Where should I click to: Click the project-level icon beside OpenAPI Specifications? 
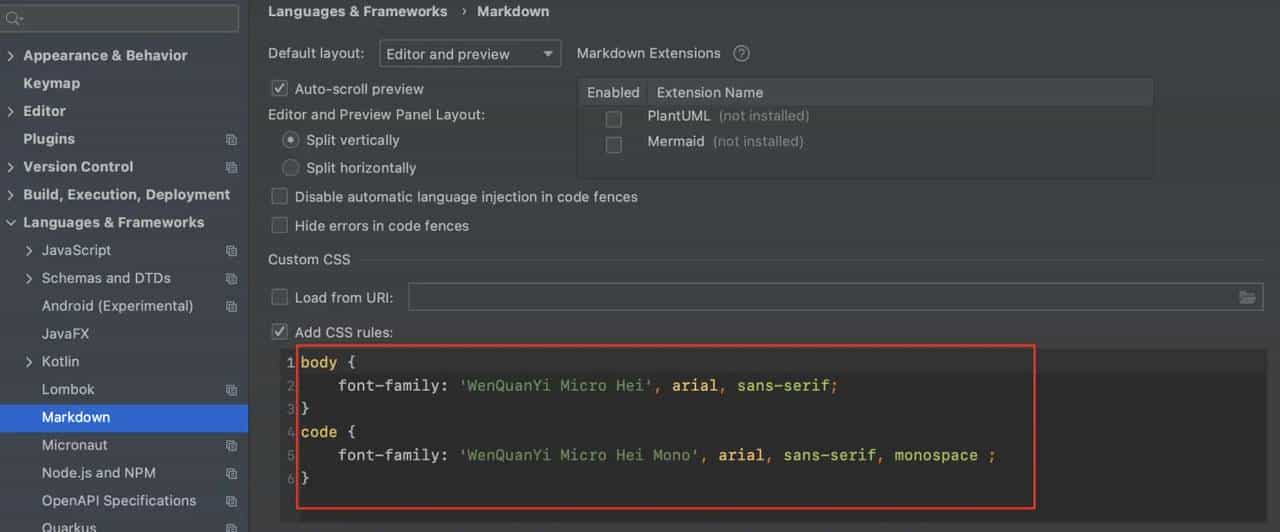click(x=231, y=501)
